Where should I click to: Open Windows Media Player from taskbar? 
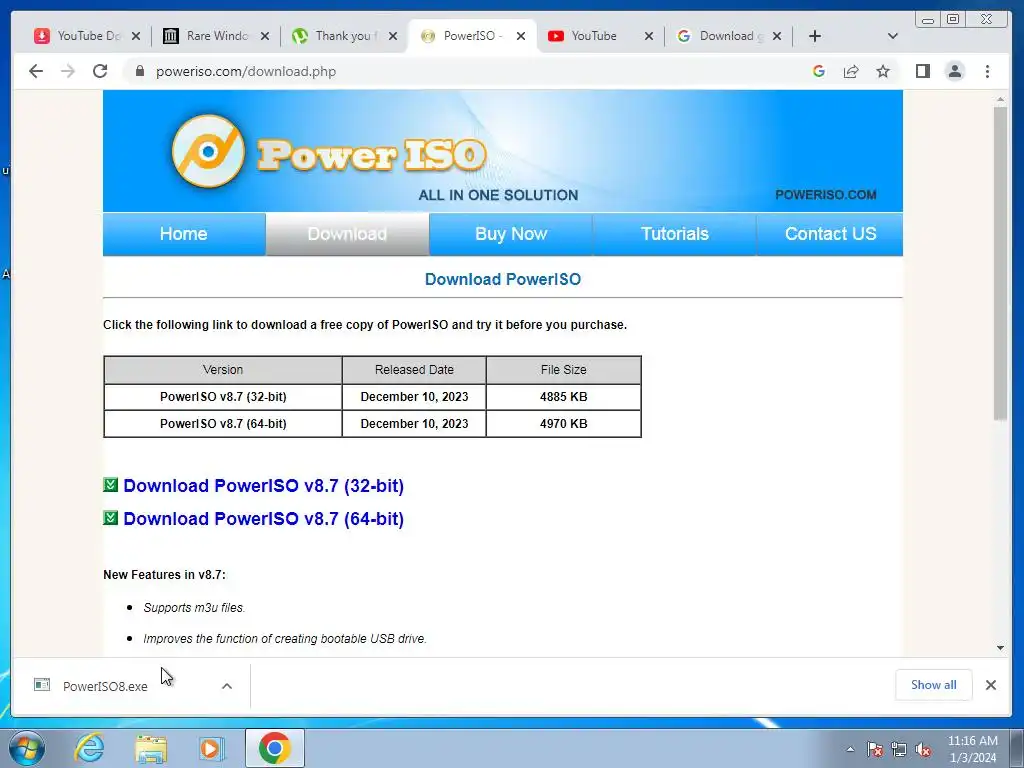point(212,748)
